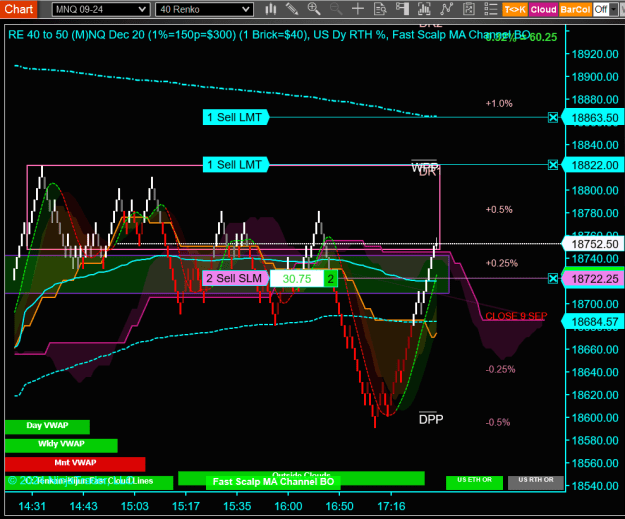Image resolution: width=625 pixels, height=519 pixels.
Task: Click the zoom in magnifier icon
Action: (x=314, y=9)
